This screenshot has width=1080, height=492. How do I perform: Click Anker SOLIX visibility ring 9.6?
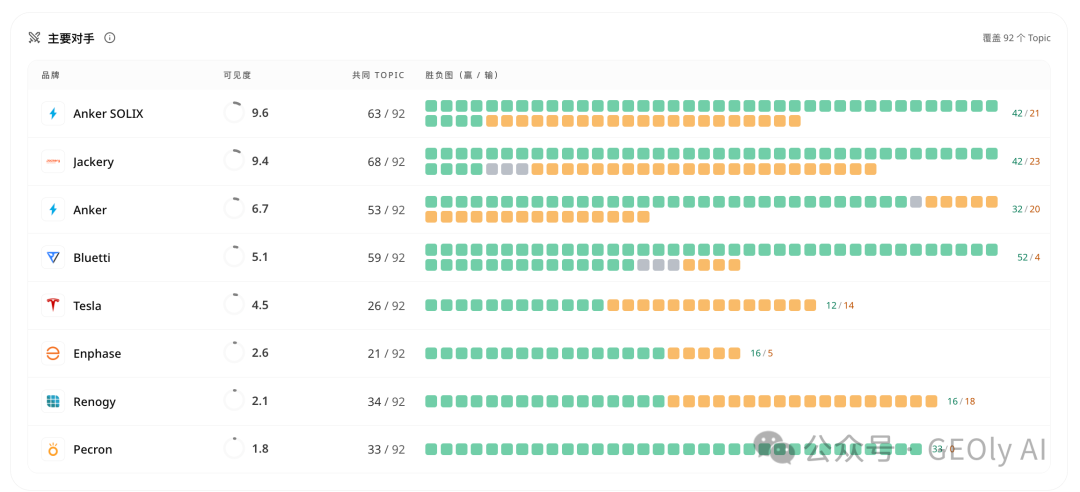point(234,113)
